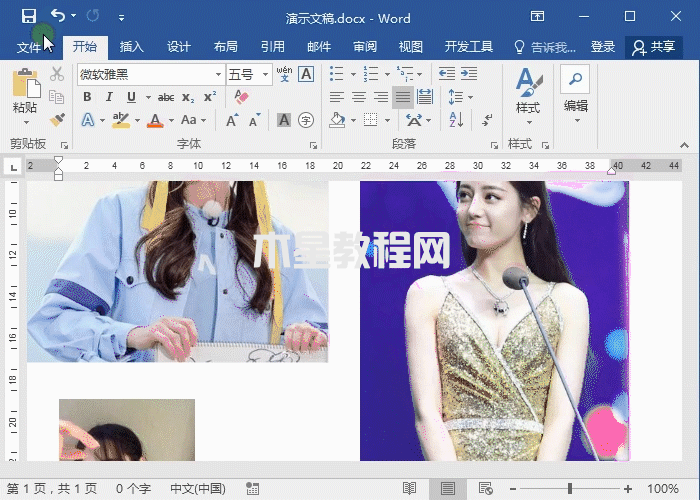Apply paragraph shading paint bucket
This screenshot has width=700, height=500.
pos(338,120)
